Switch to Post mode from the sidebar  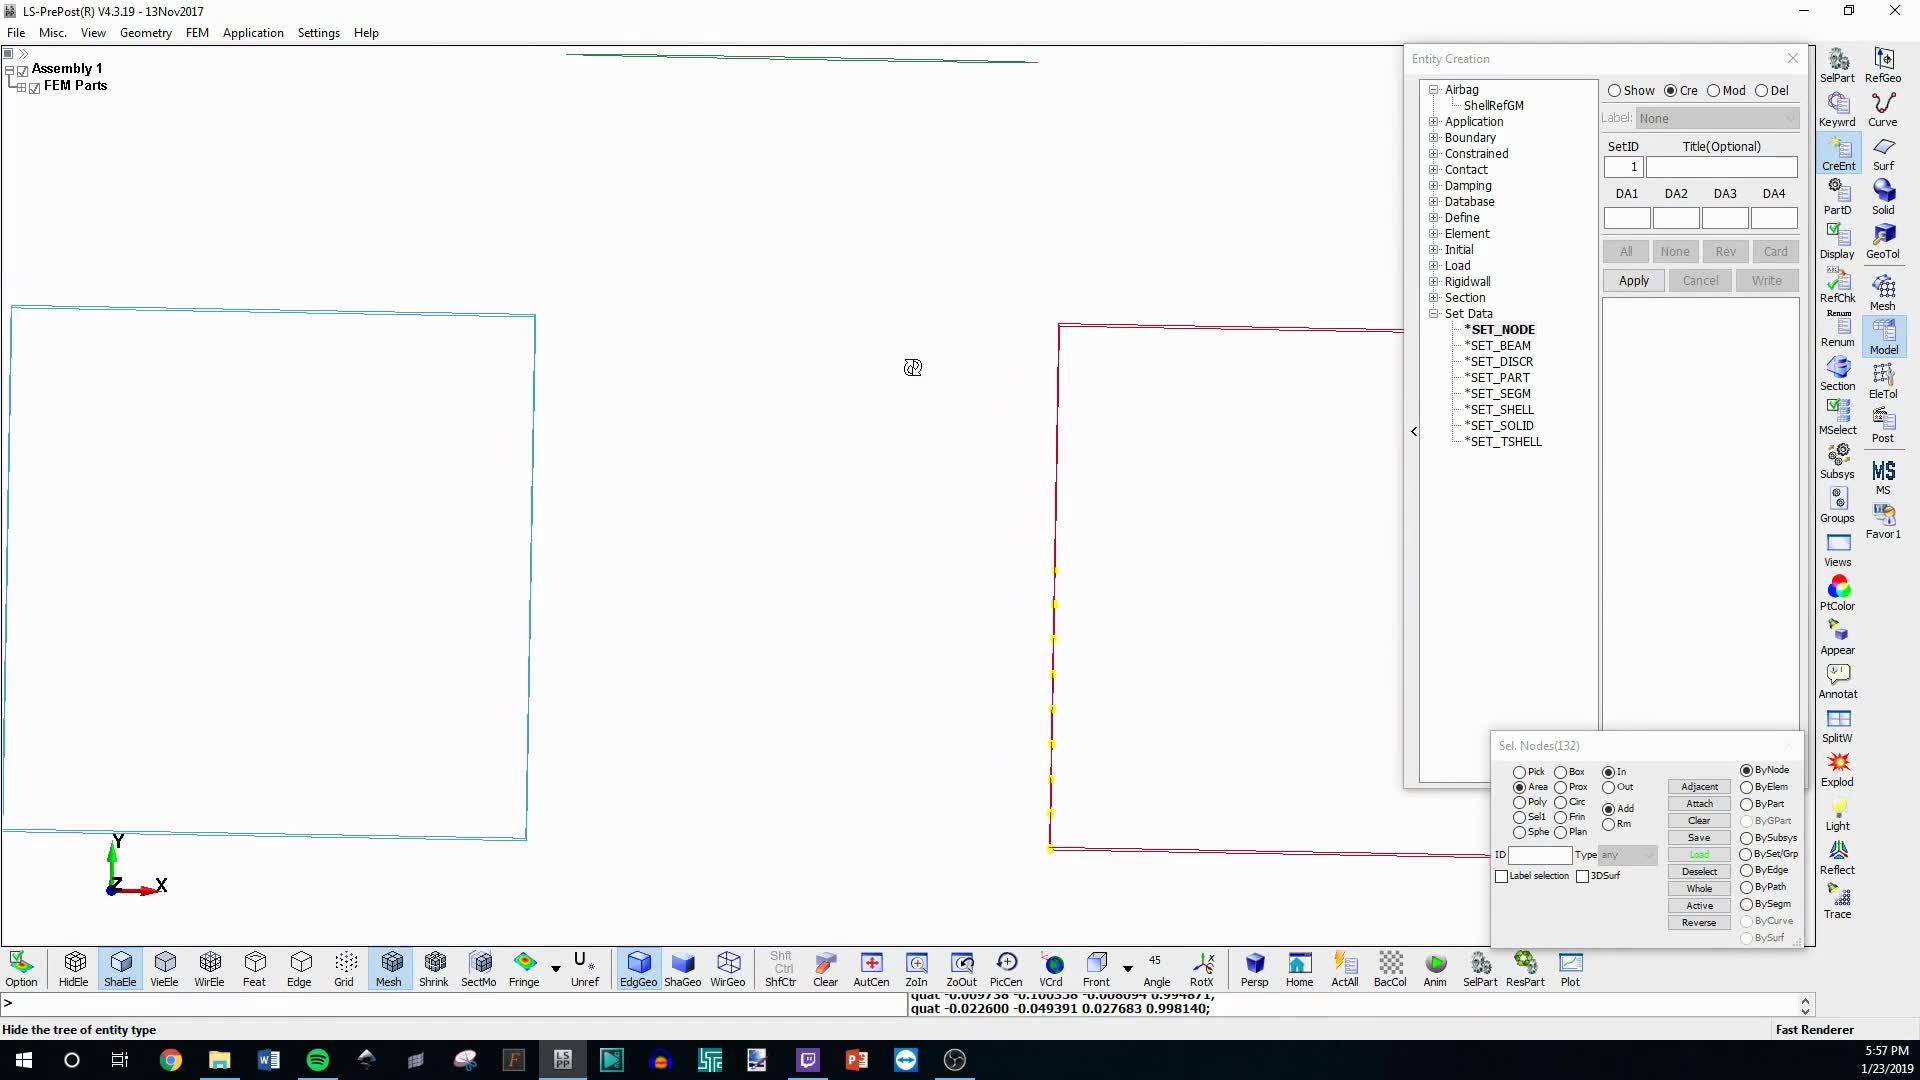pyautogui.click(x=1884, y=424)
